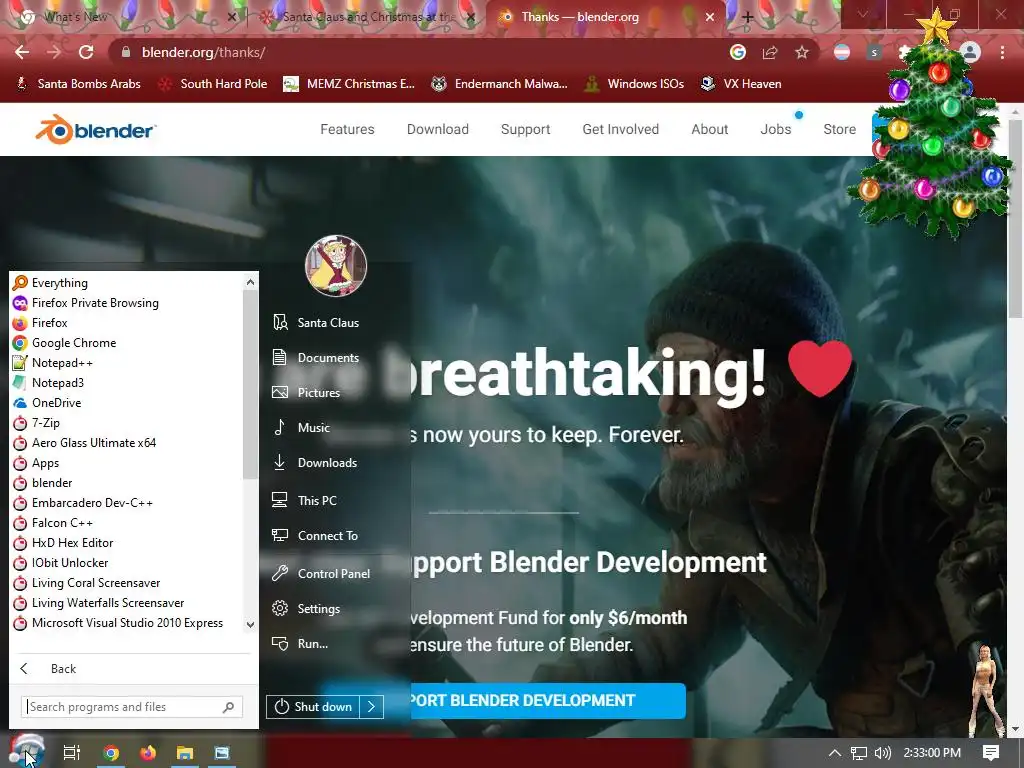Expand the Shut down options arrow

pos(372,707)
